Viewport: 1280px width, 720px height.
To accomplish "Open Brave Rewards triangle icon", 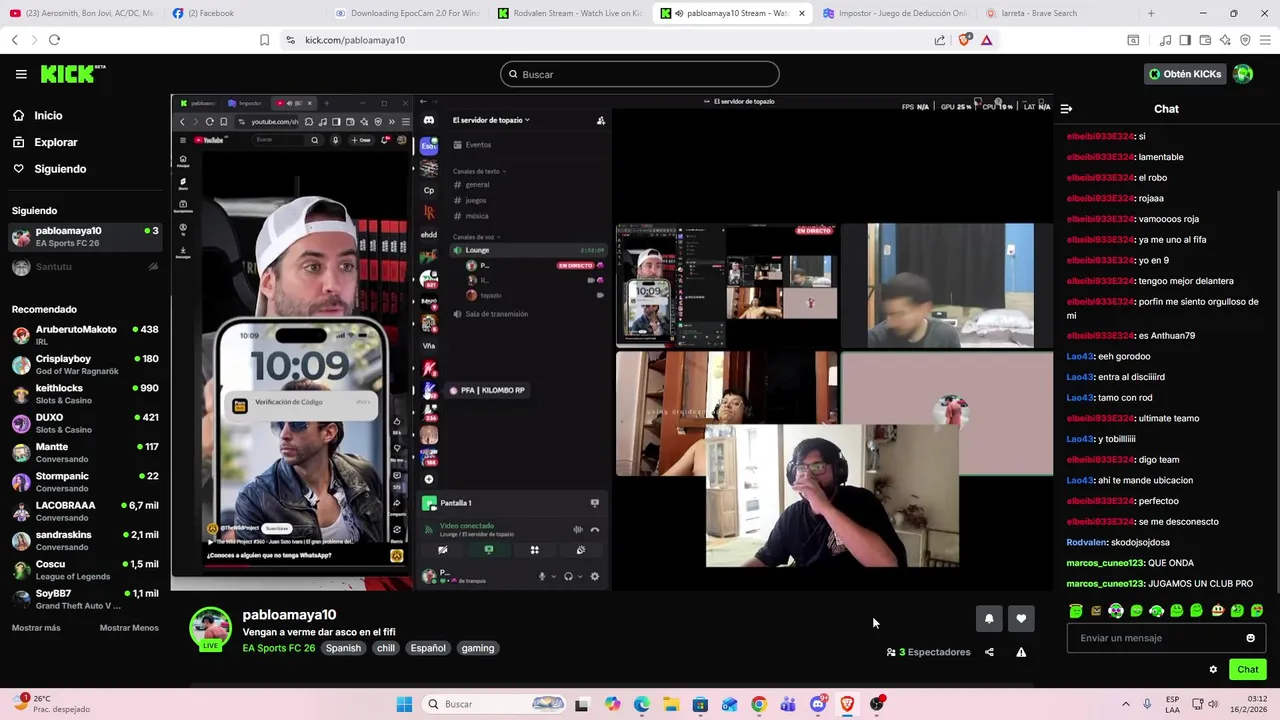I will pos(986,40).
